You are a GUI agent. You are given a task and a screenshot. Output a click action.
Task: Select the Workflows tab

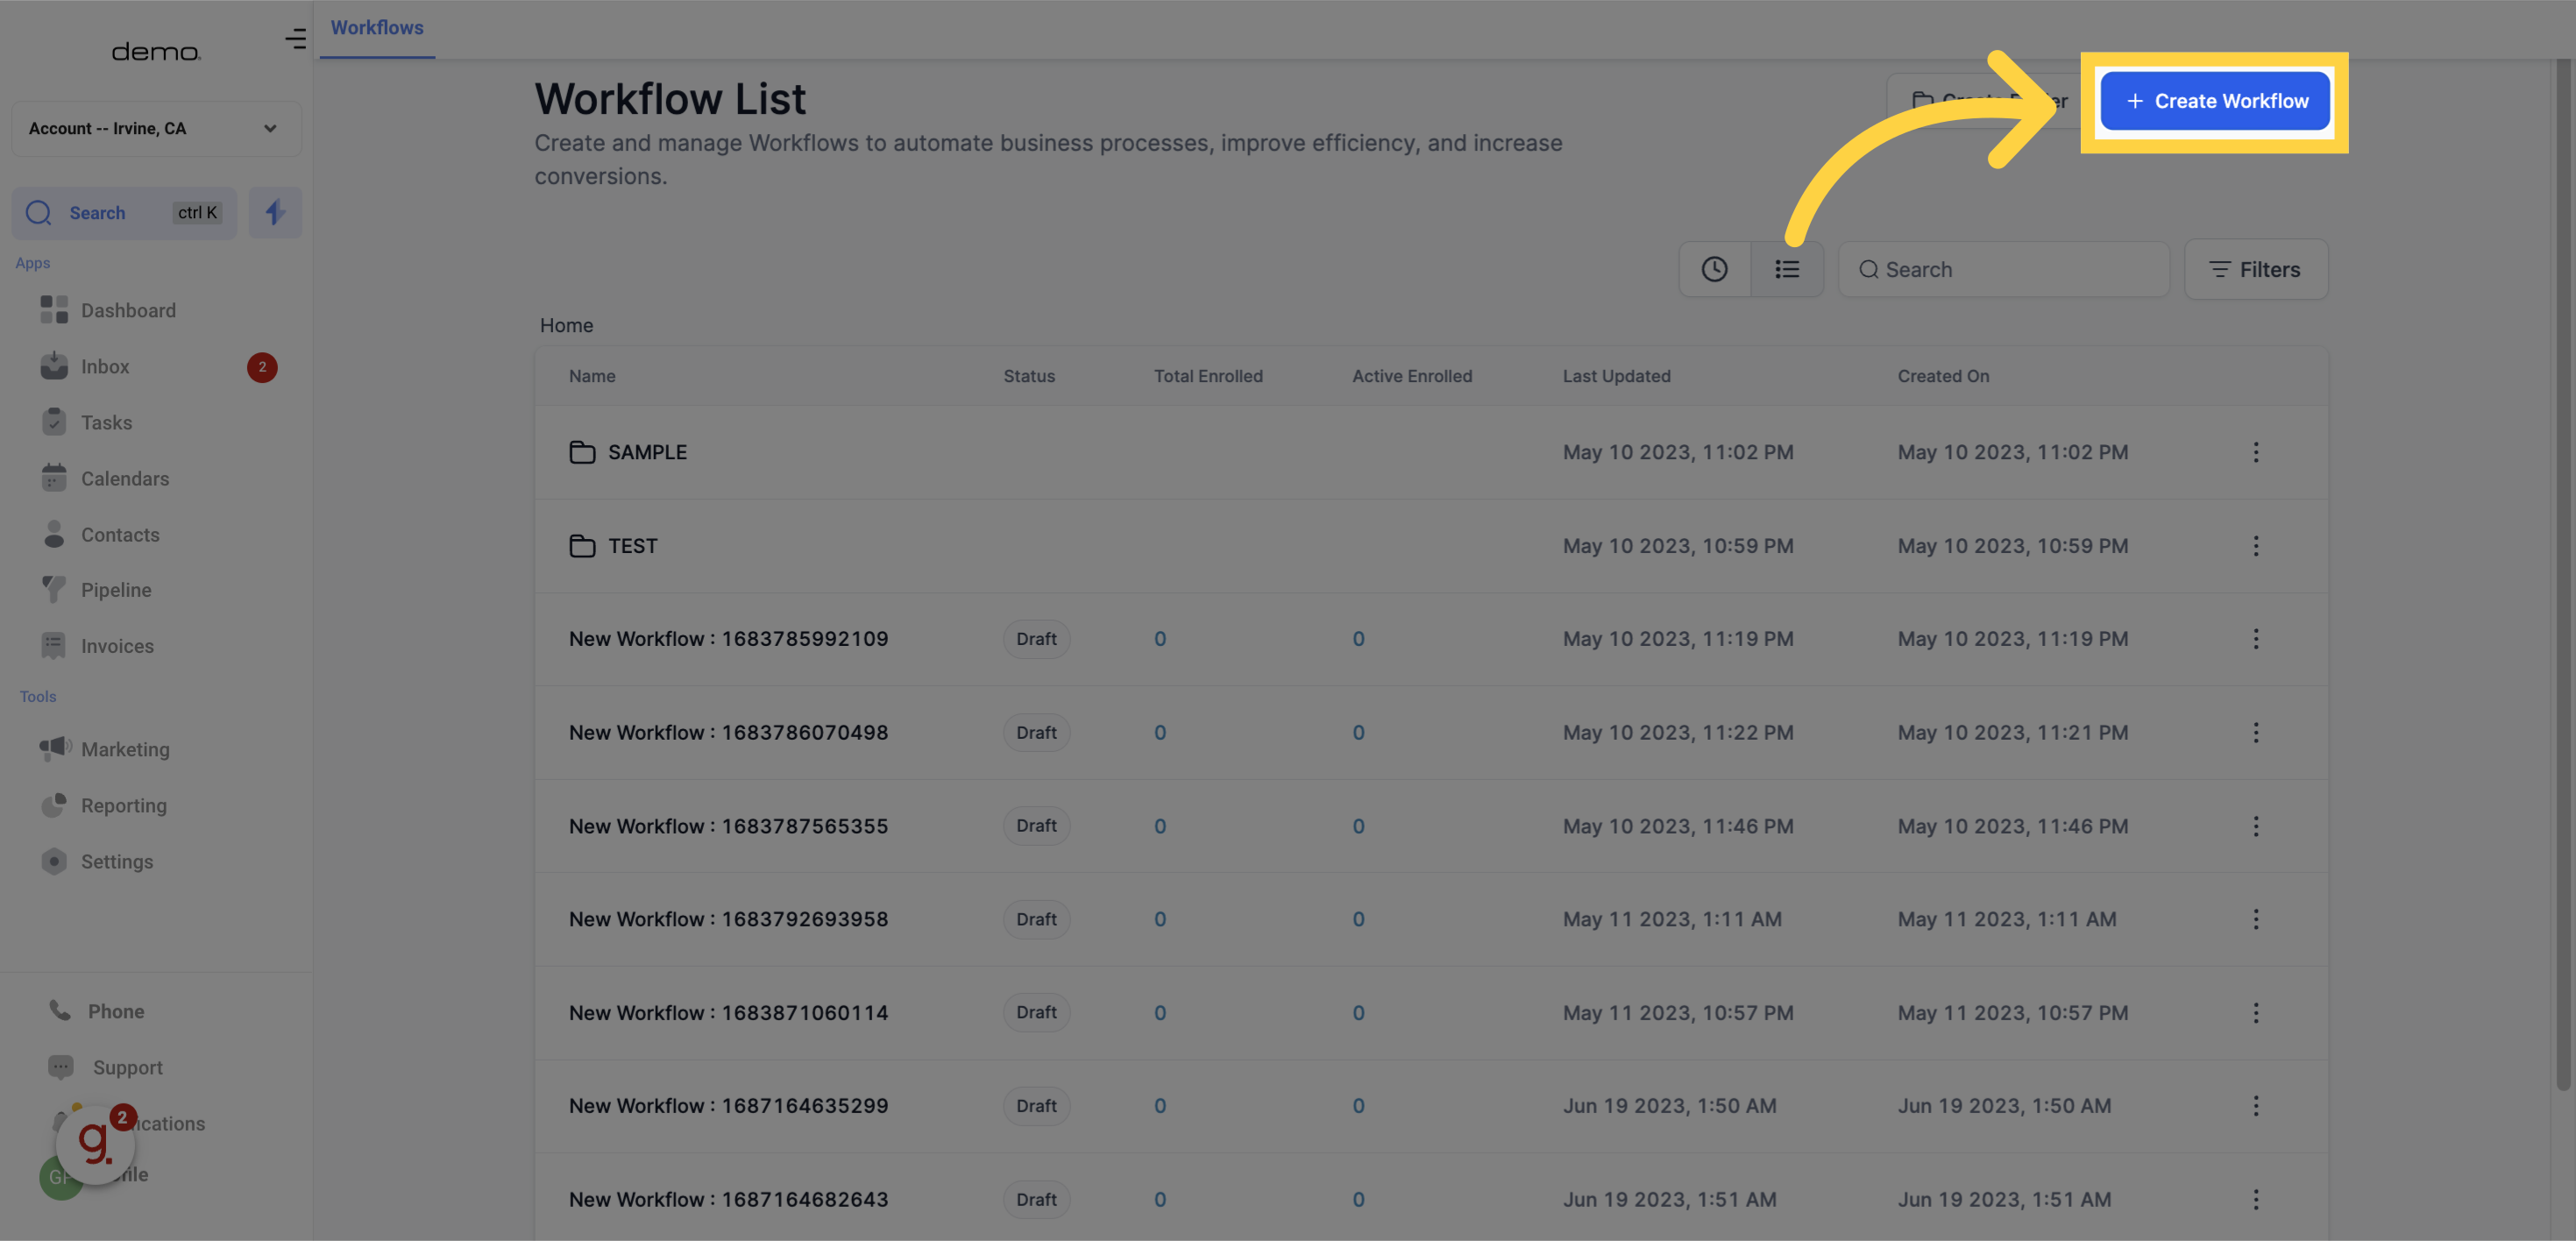click(x=377, y=28)
